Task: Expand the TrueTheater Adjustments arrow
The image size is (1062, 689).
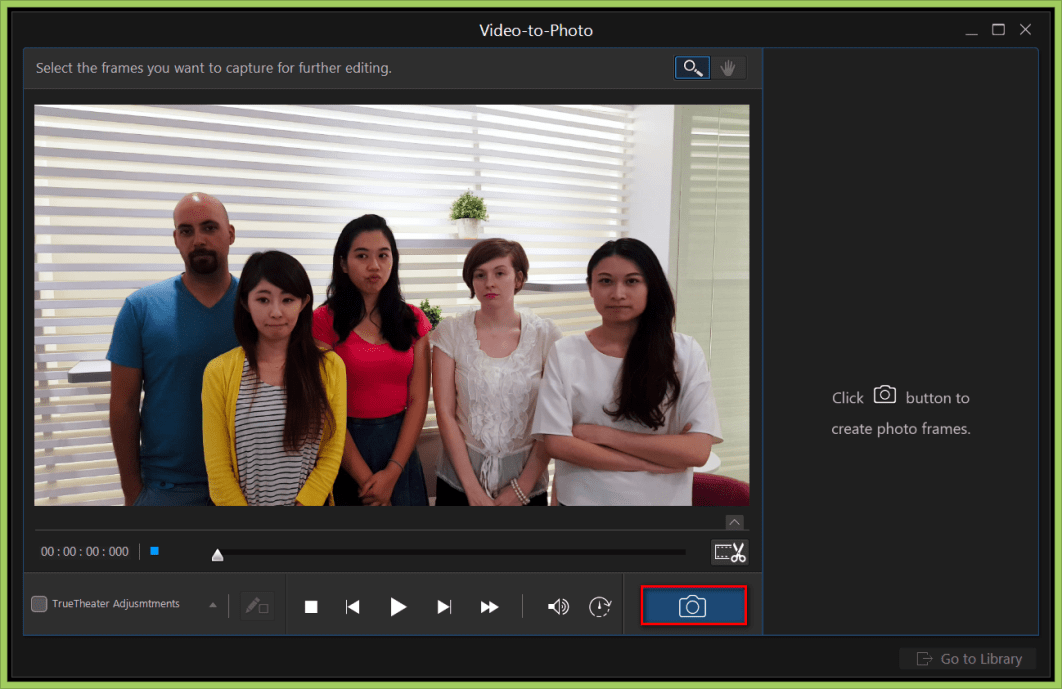Action: tap(213, 605)
